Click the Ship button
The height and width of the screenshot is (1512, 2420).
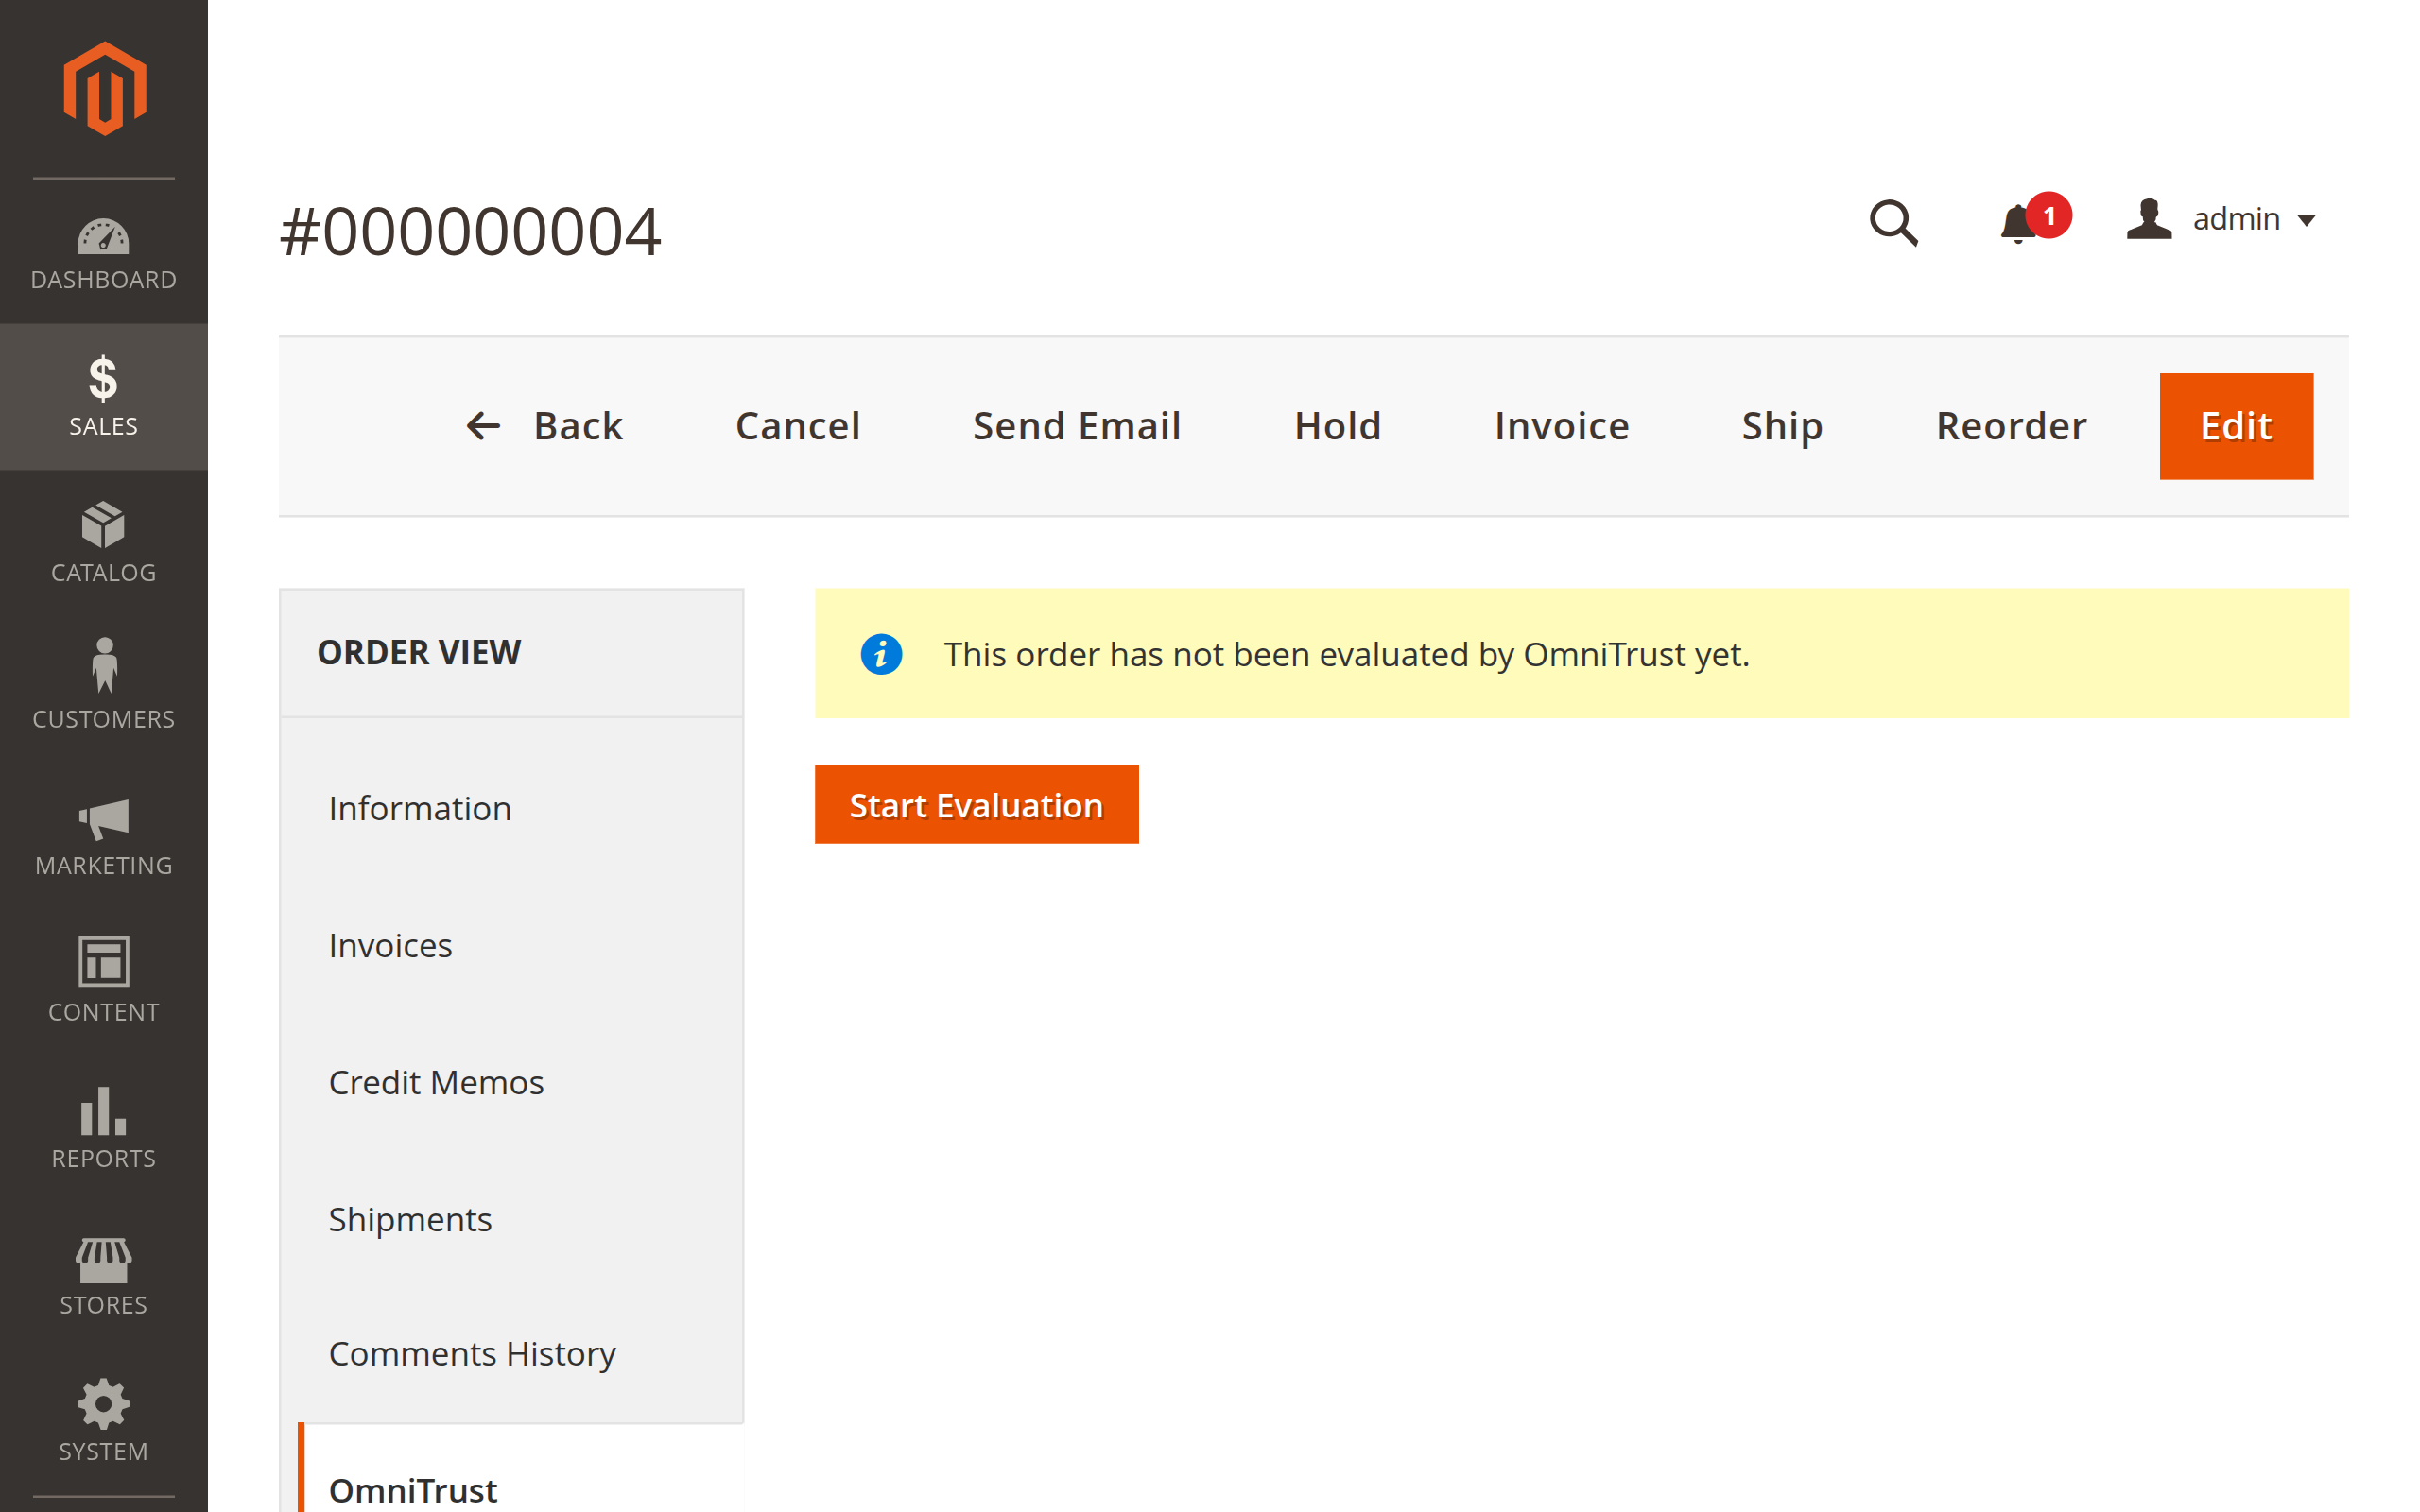click(x=1782, y=426)
